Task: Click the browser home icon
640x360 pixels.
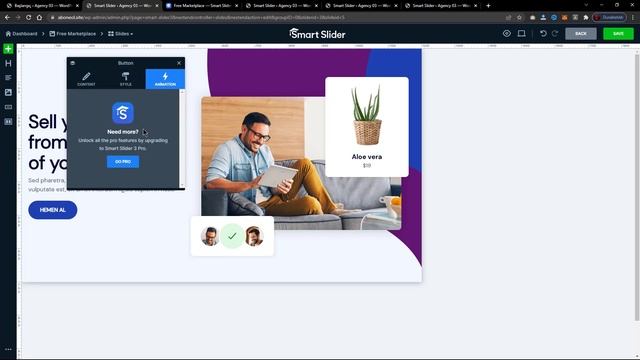Action: [39, 18]
